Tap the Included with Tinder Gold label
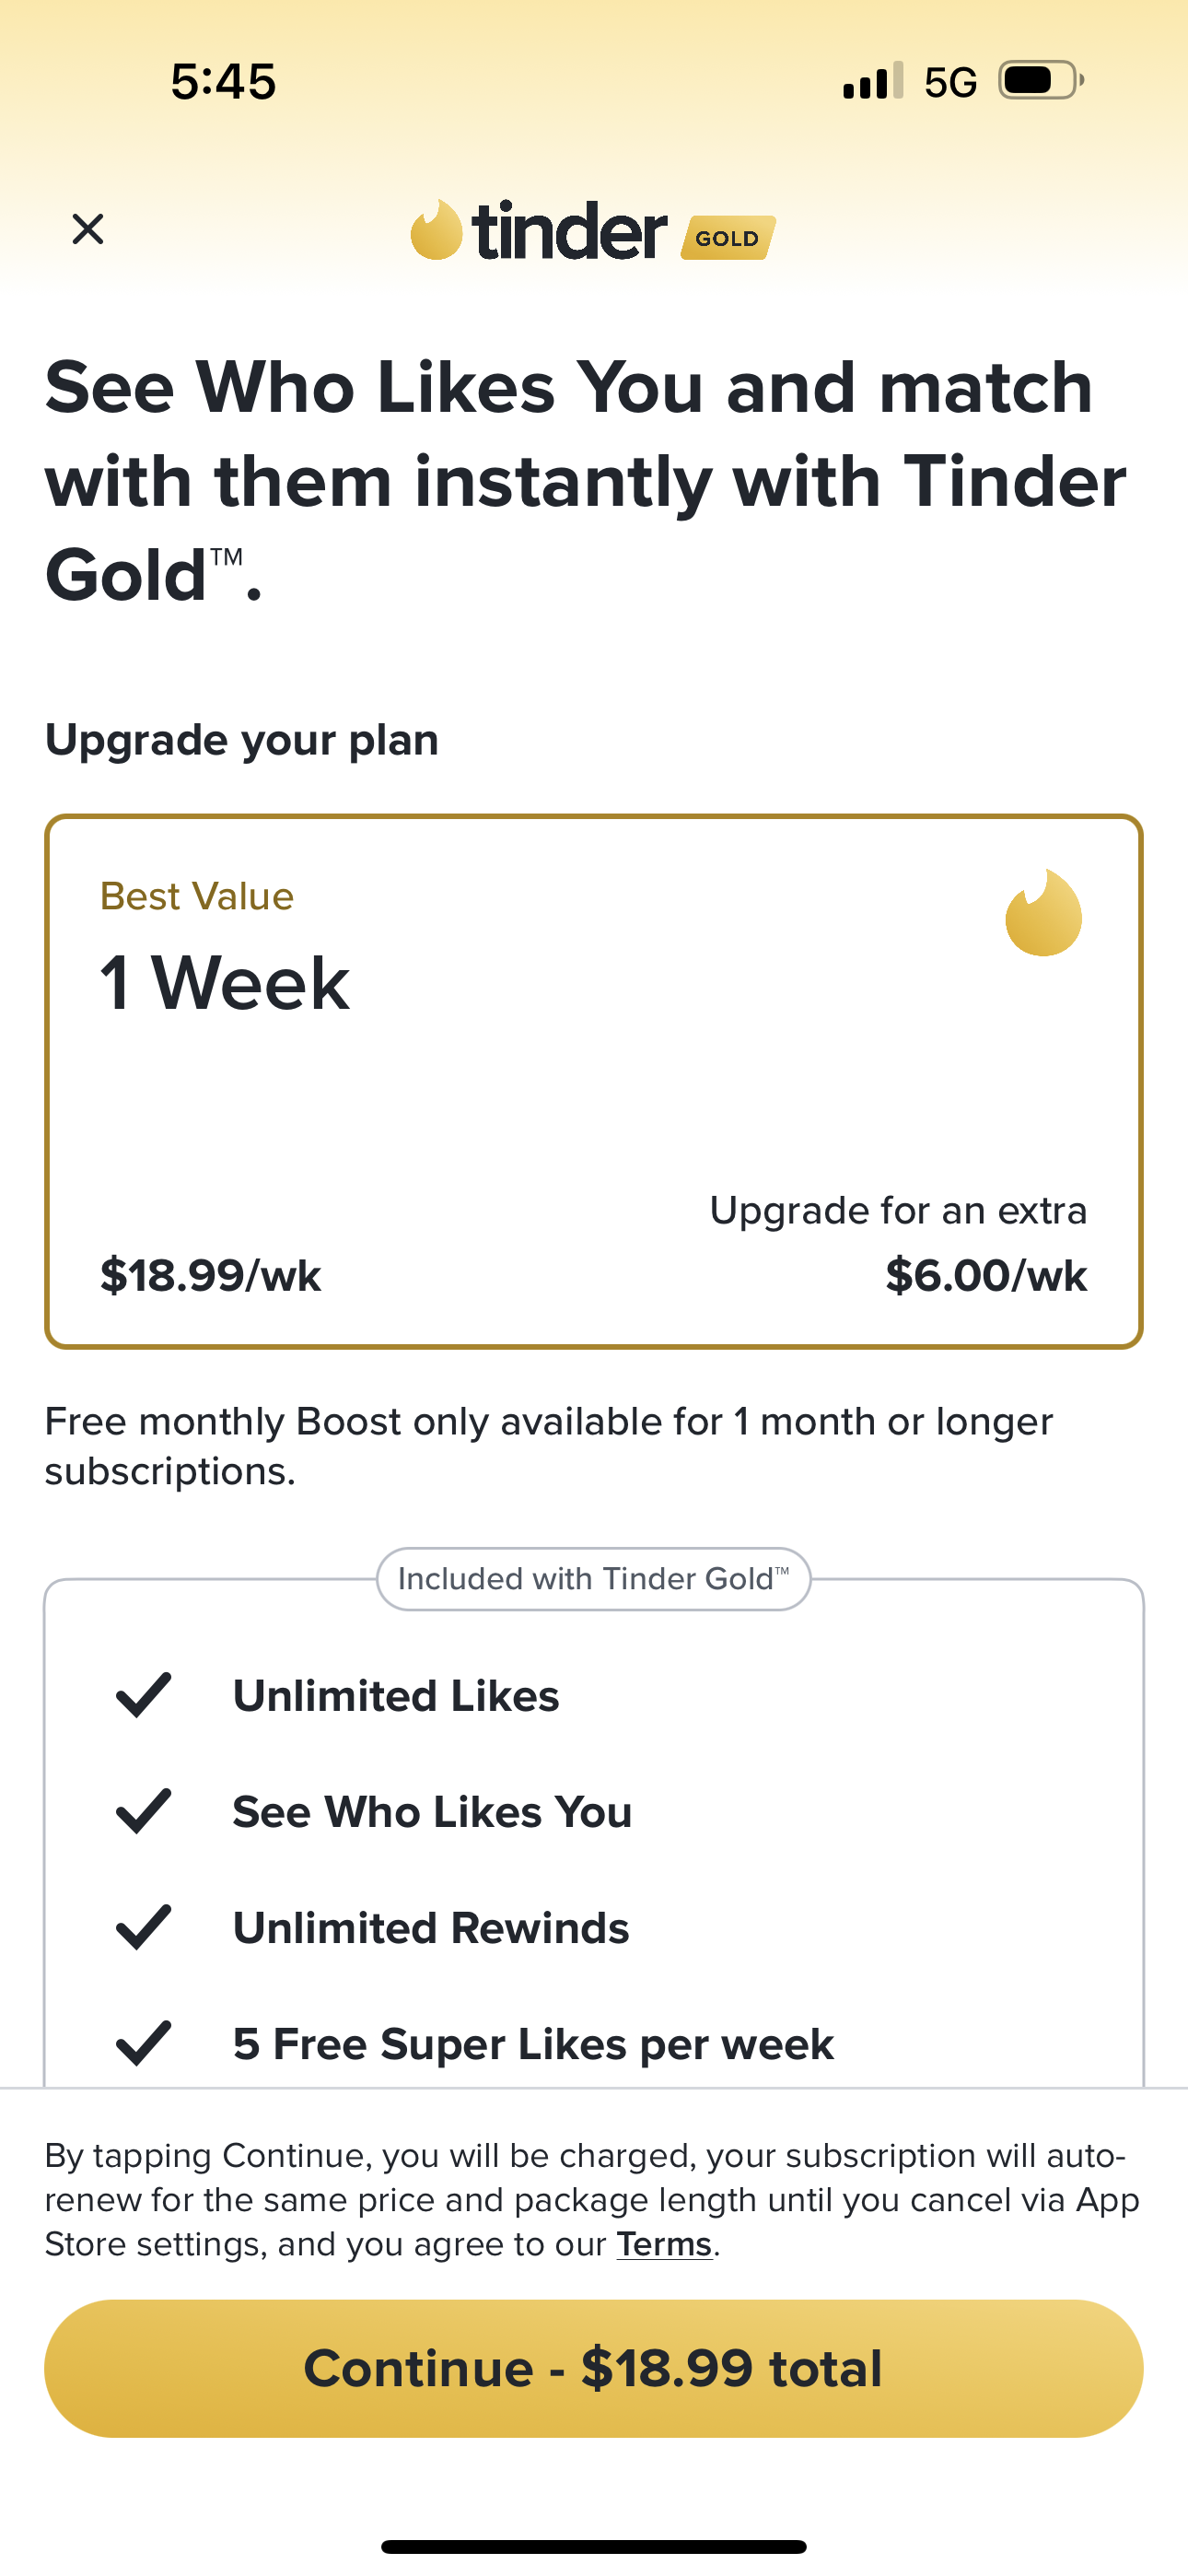 coord(593,1579)
